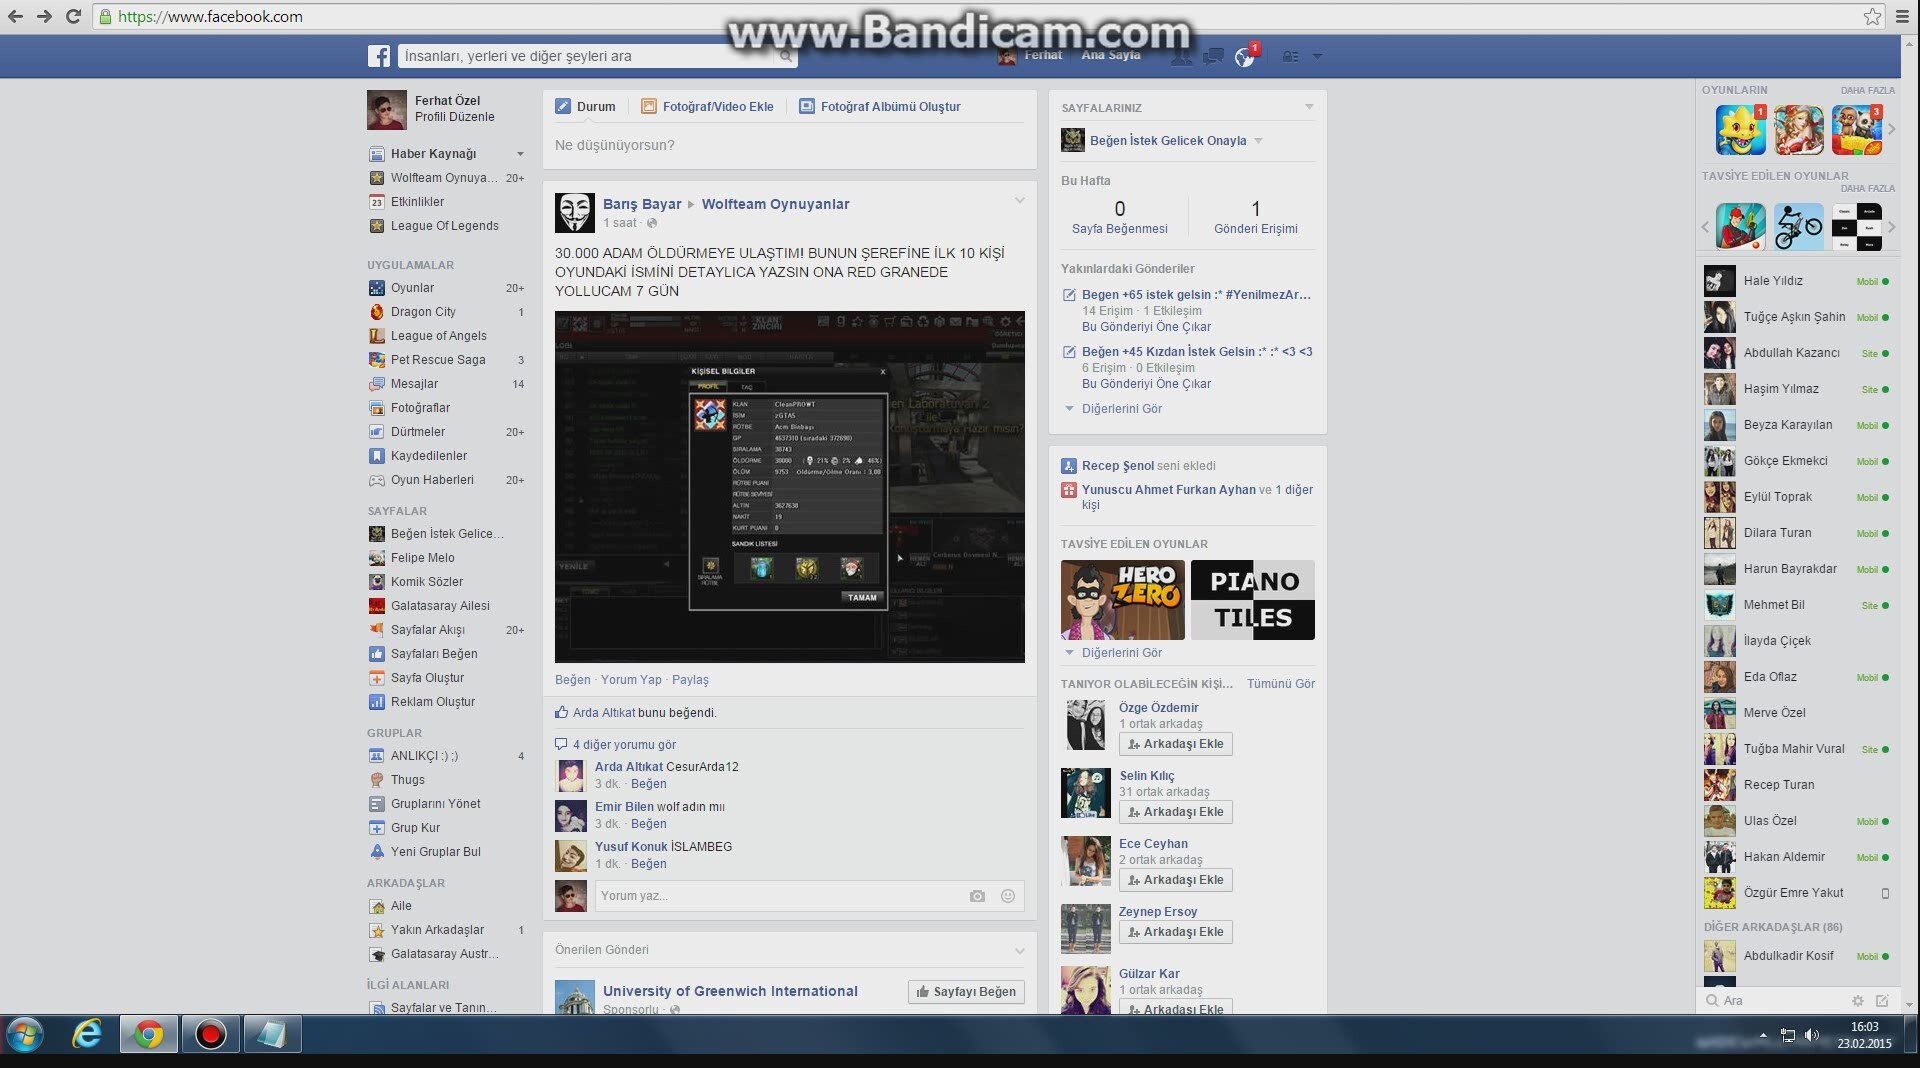
Task: Open Sayfalarınız panel dropdown arrow
Action: (x=1309, y=107)
